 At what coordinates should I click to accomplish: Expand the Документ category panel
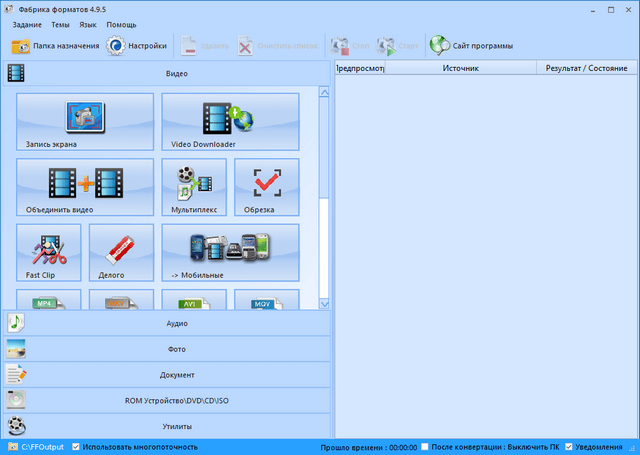pyautogui.click(x=166, y=375)
